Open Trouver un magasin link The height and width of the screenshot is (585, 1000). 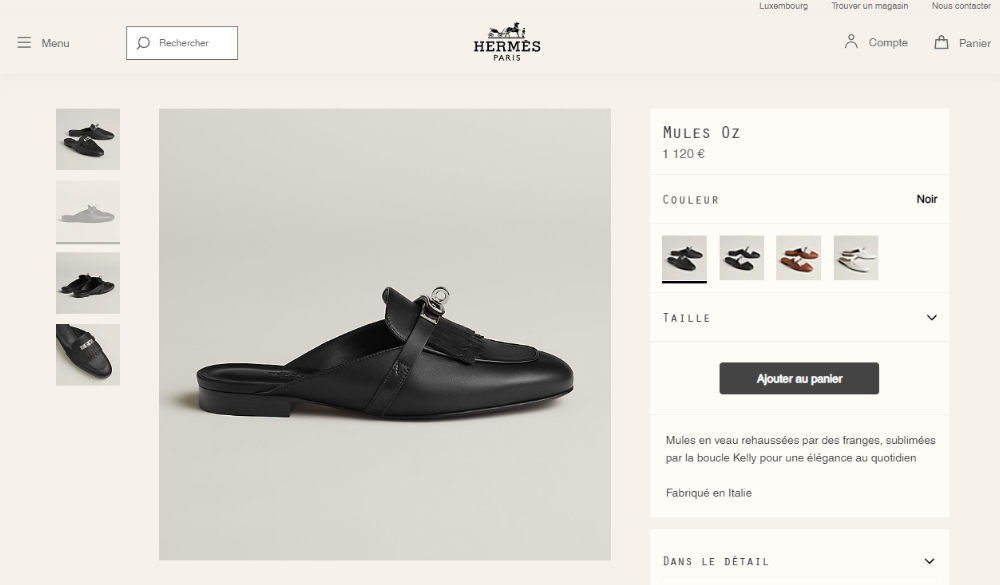[869, 6]
